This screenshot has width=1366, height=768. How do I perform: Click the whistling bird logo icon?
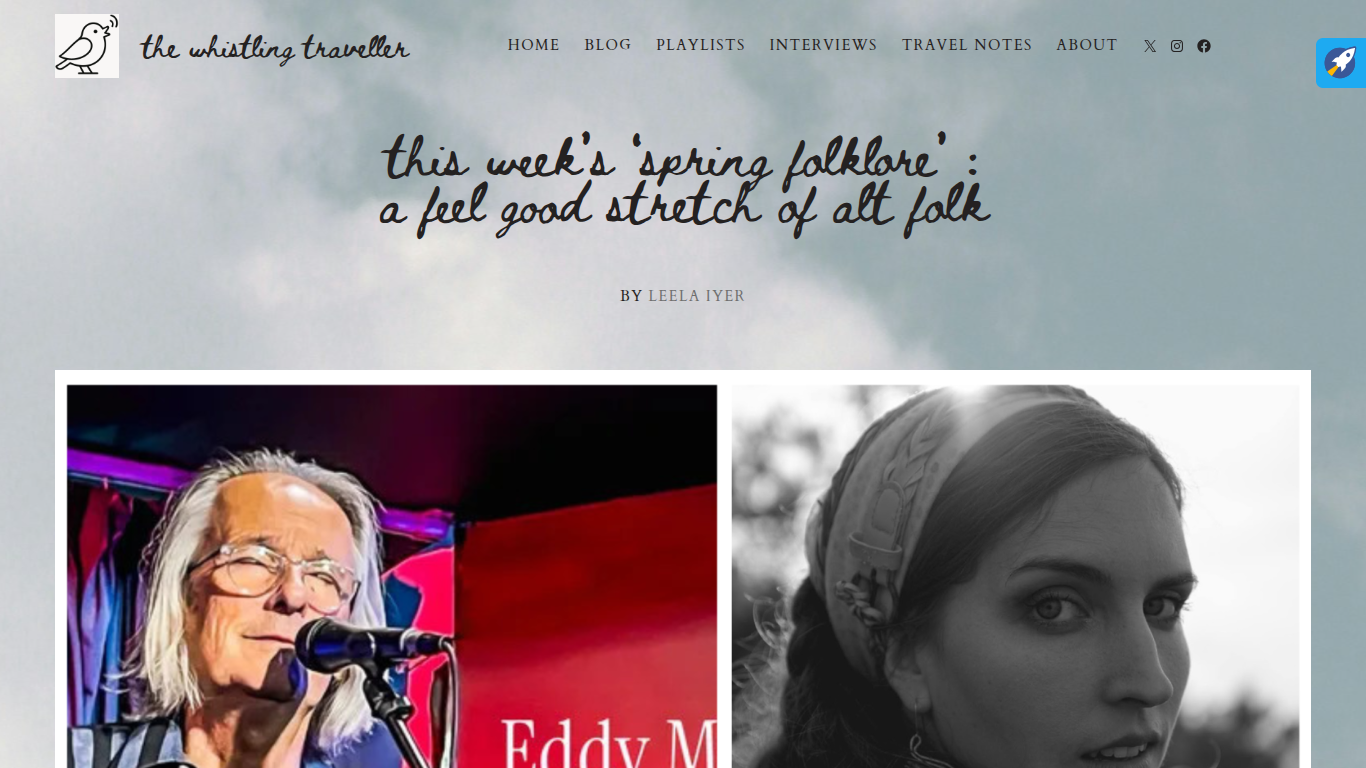pos(87,46)
